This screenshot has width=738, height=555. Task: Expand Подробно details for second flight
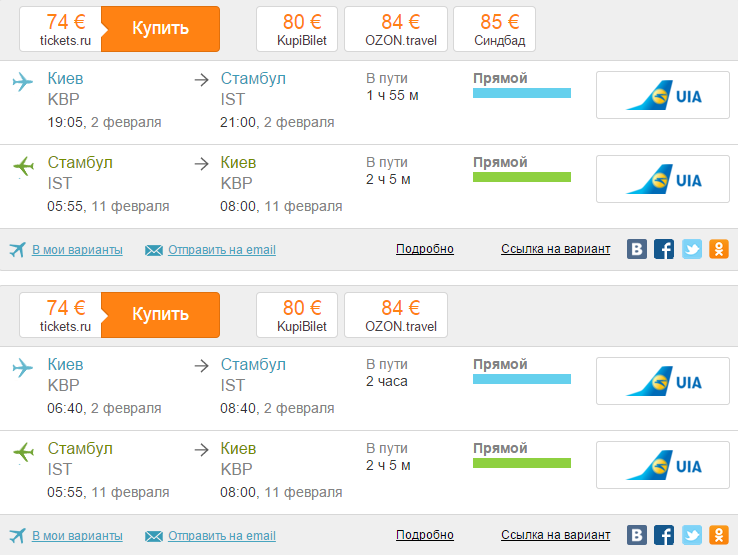(x=425, y=535)
